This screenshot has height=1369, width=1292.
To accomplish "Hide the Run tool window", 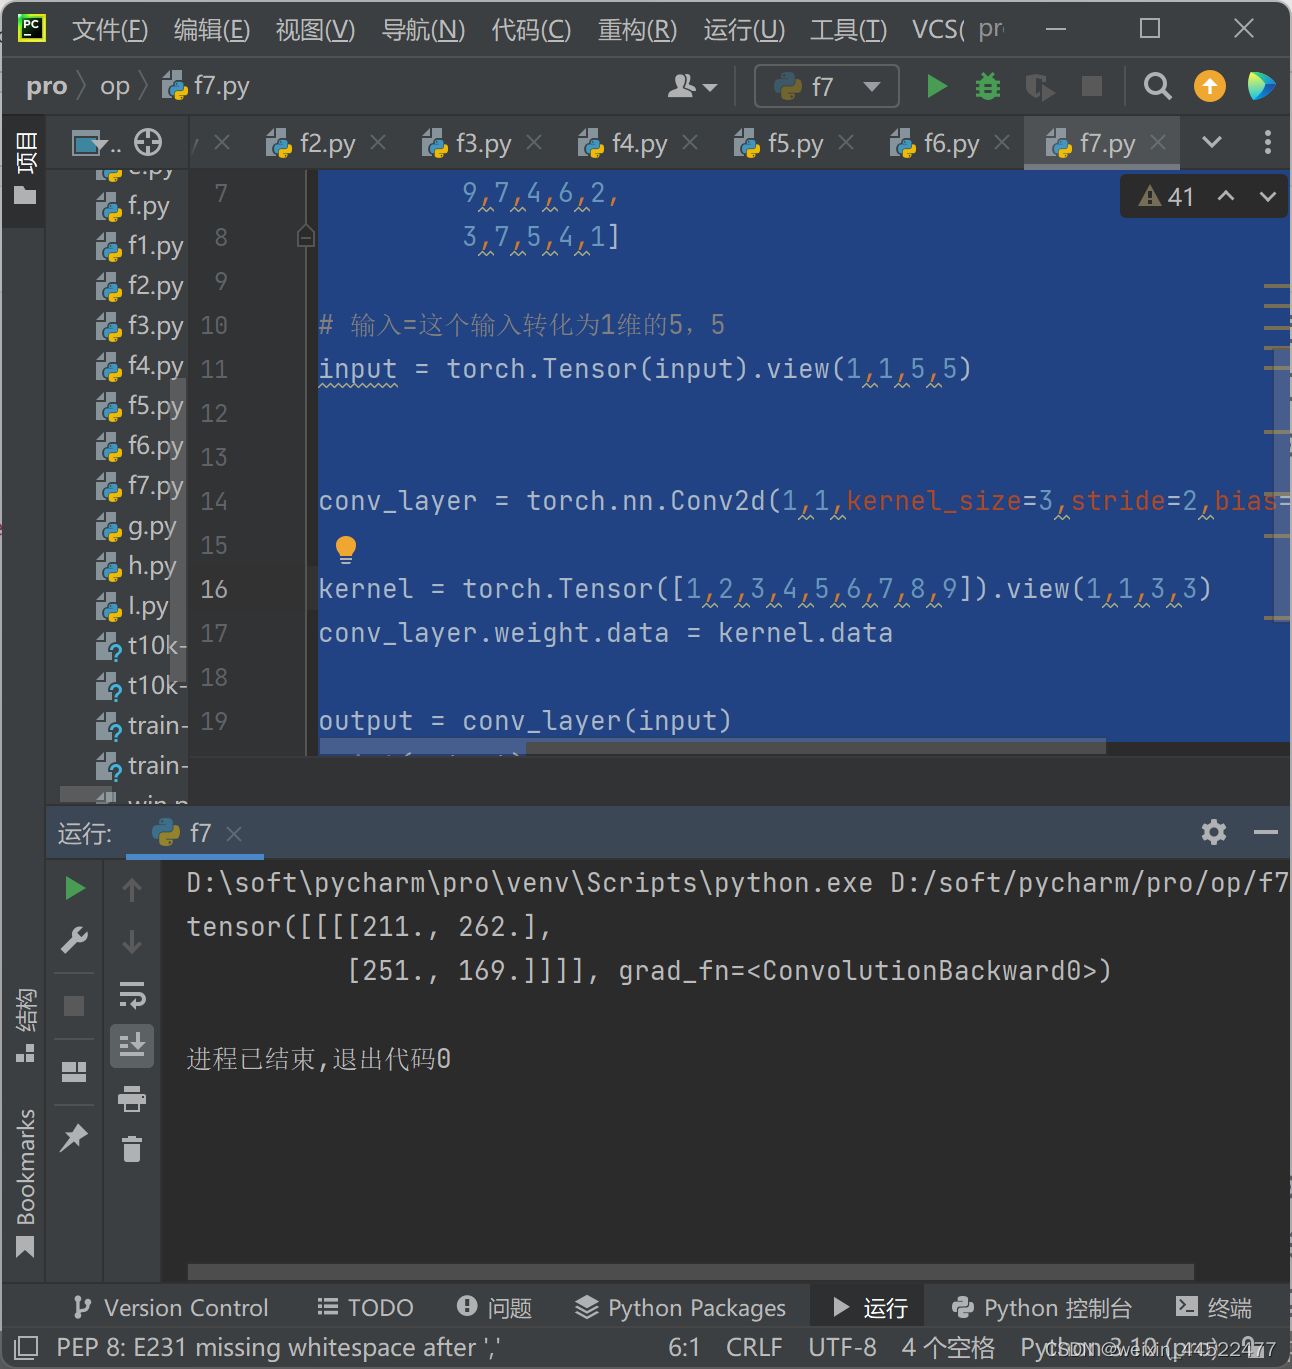I will coord(1266,832).
